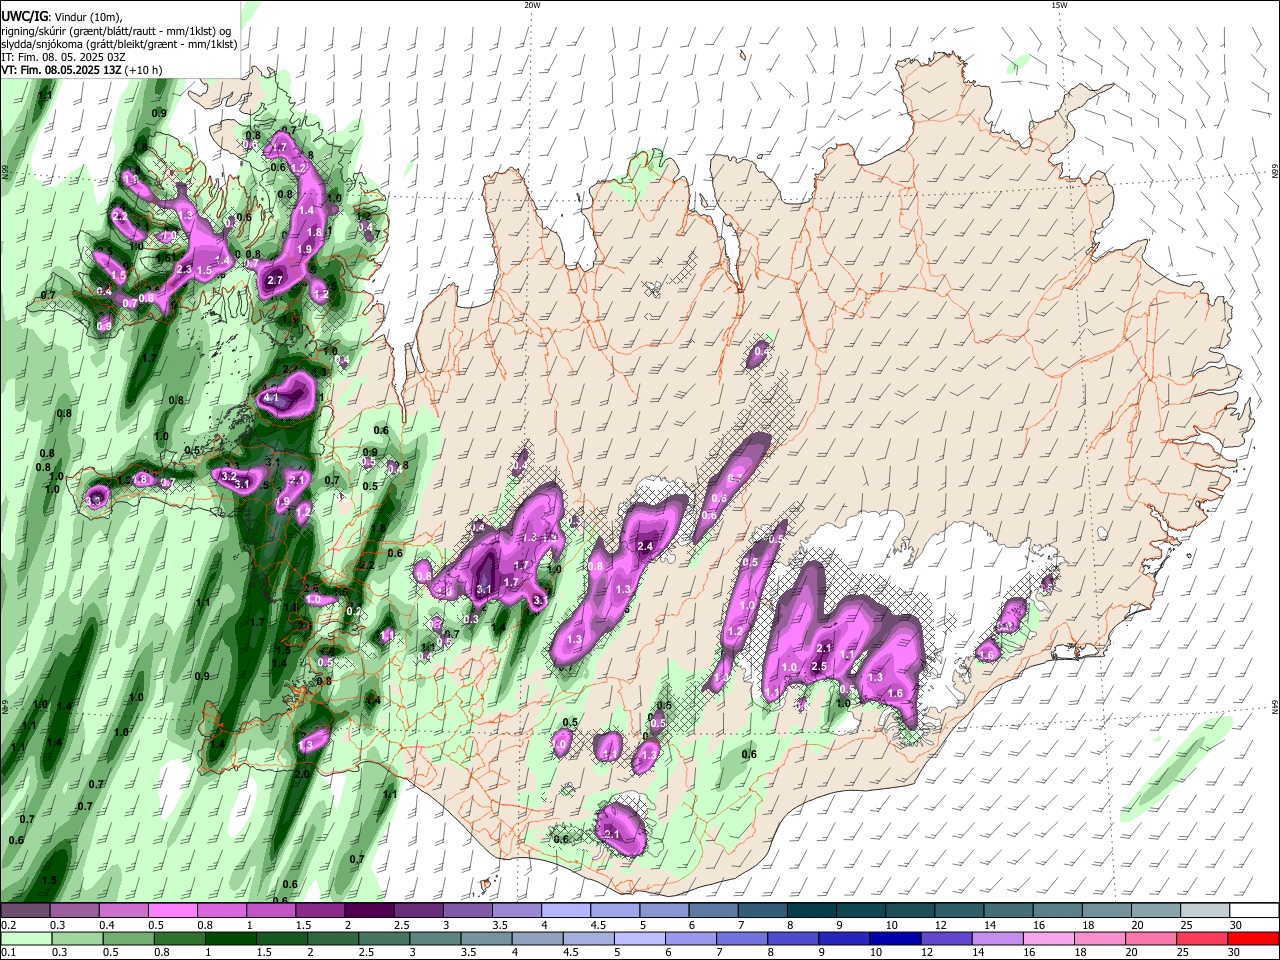1280x960 pixels.
Task: Click the deep navy rain swatch at 10
Action: (x=895, y=938)
